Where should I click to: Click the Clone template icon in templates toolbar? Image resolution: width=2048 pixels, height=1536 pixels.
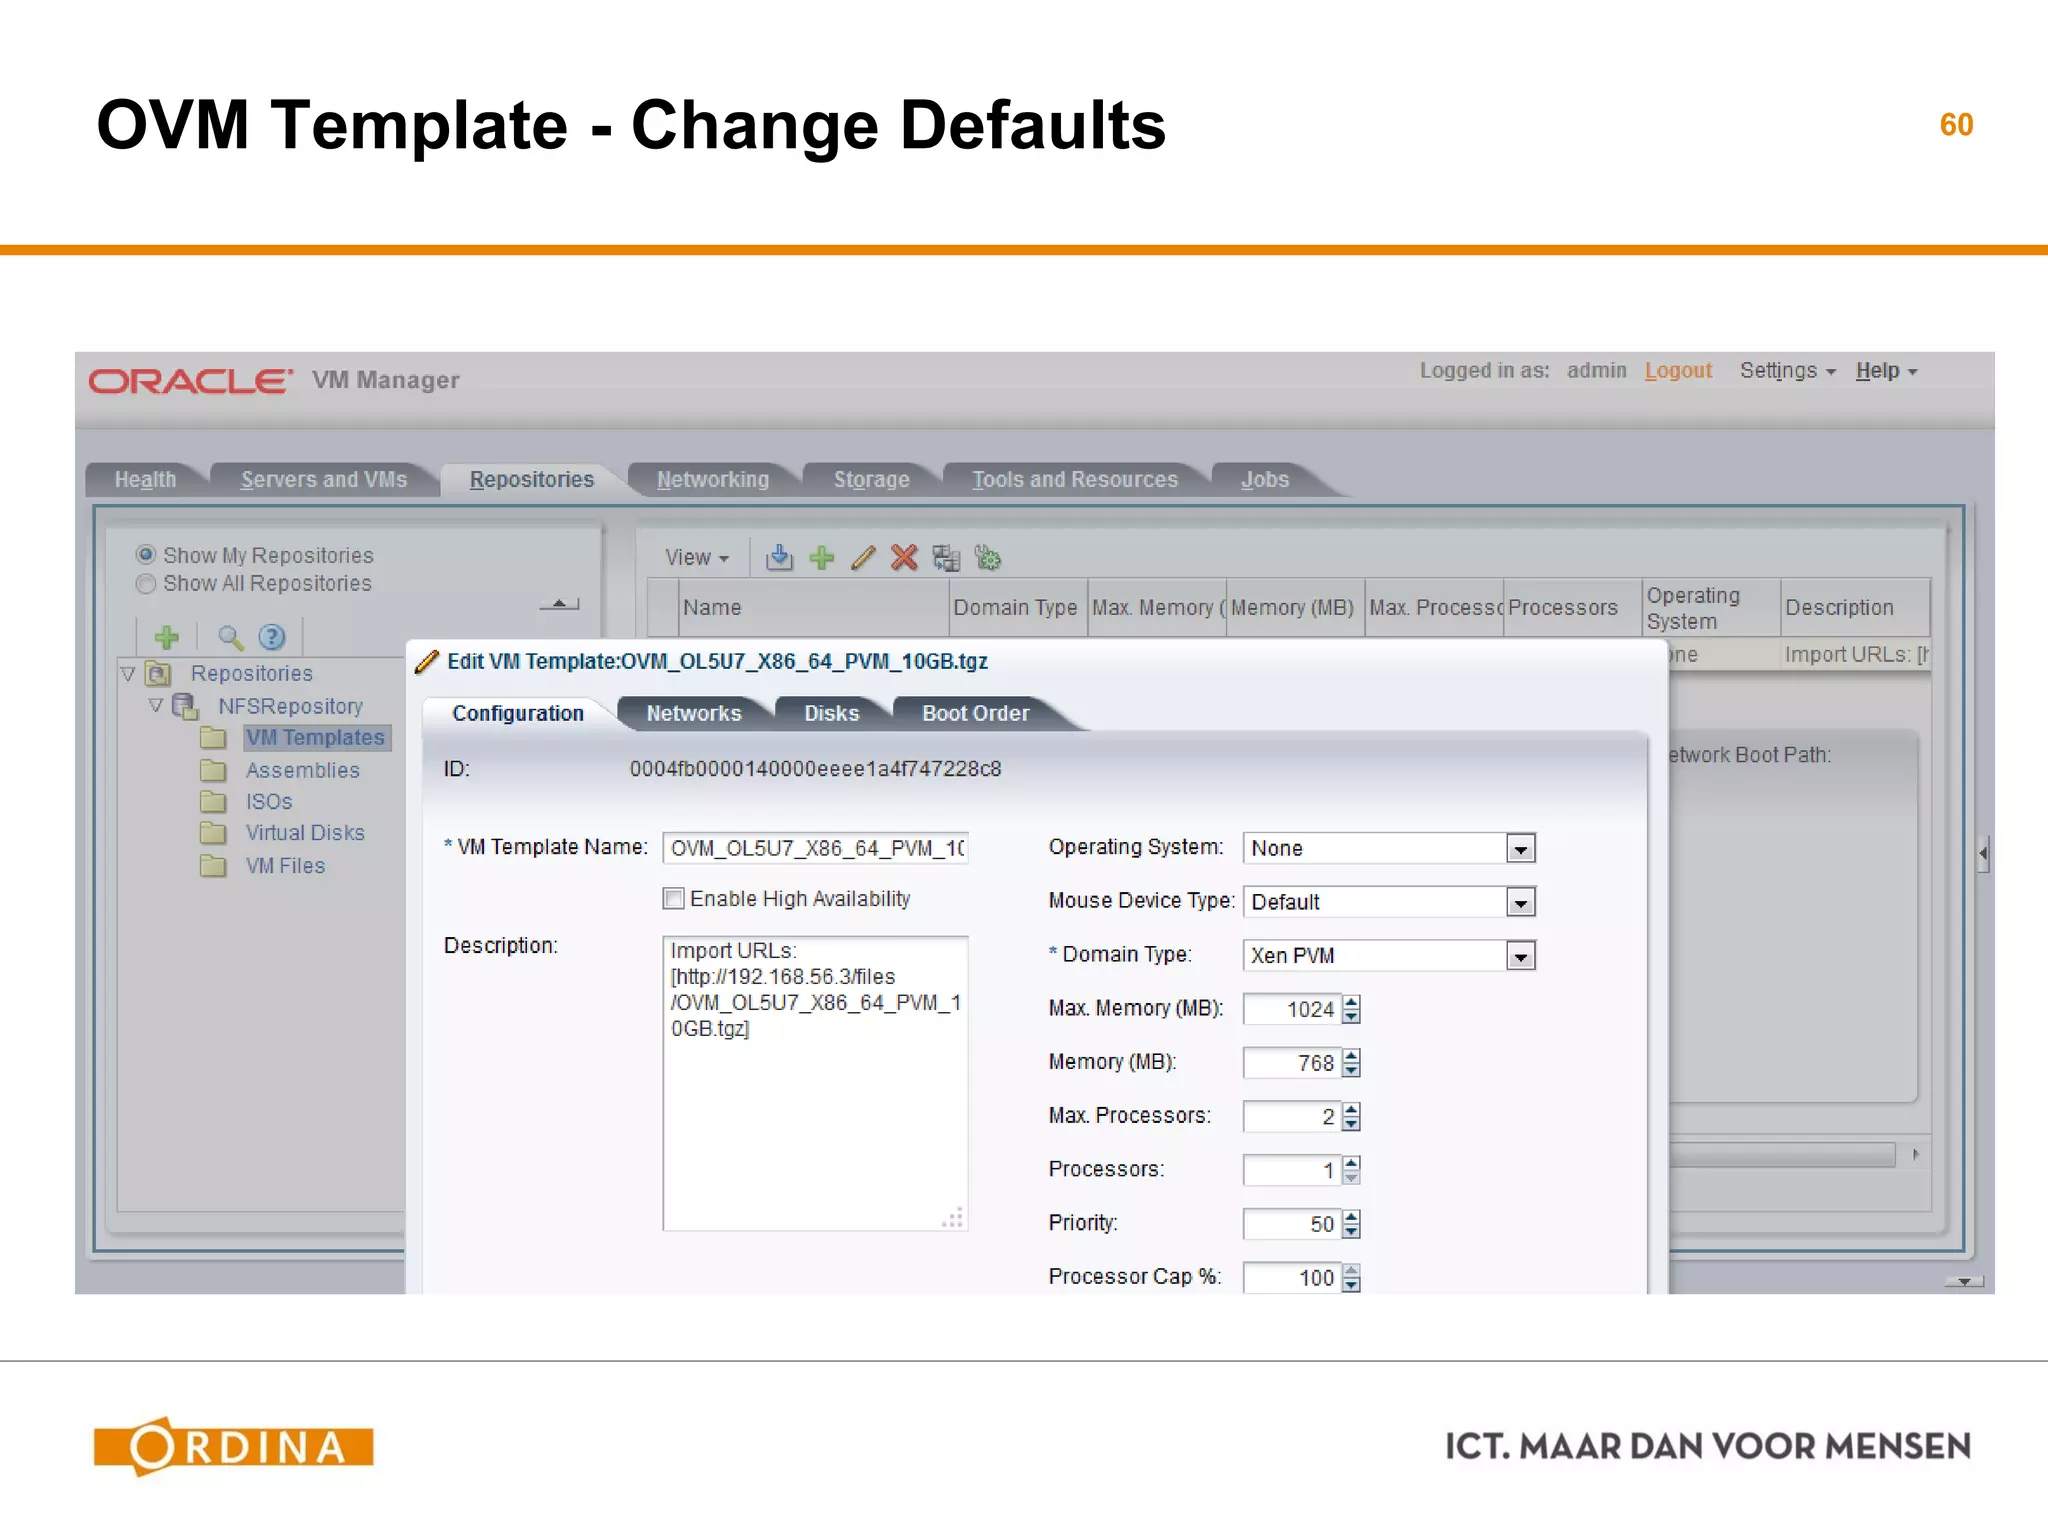click(x=946, y=557)
